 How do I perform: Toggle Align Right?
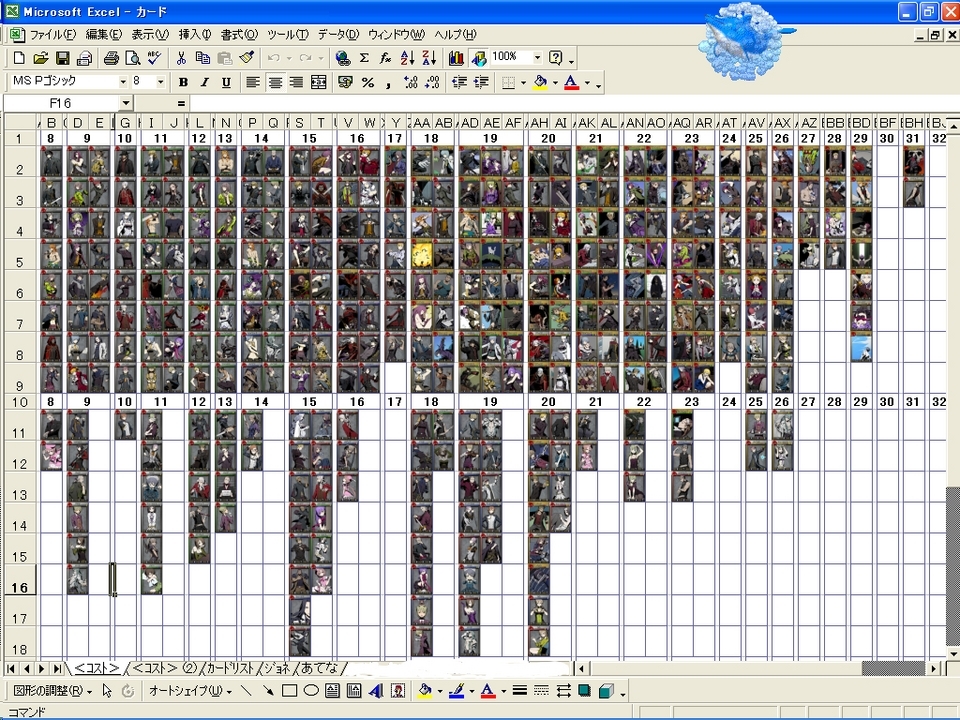coord(296,82)
